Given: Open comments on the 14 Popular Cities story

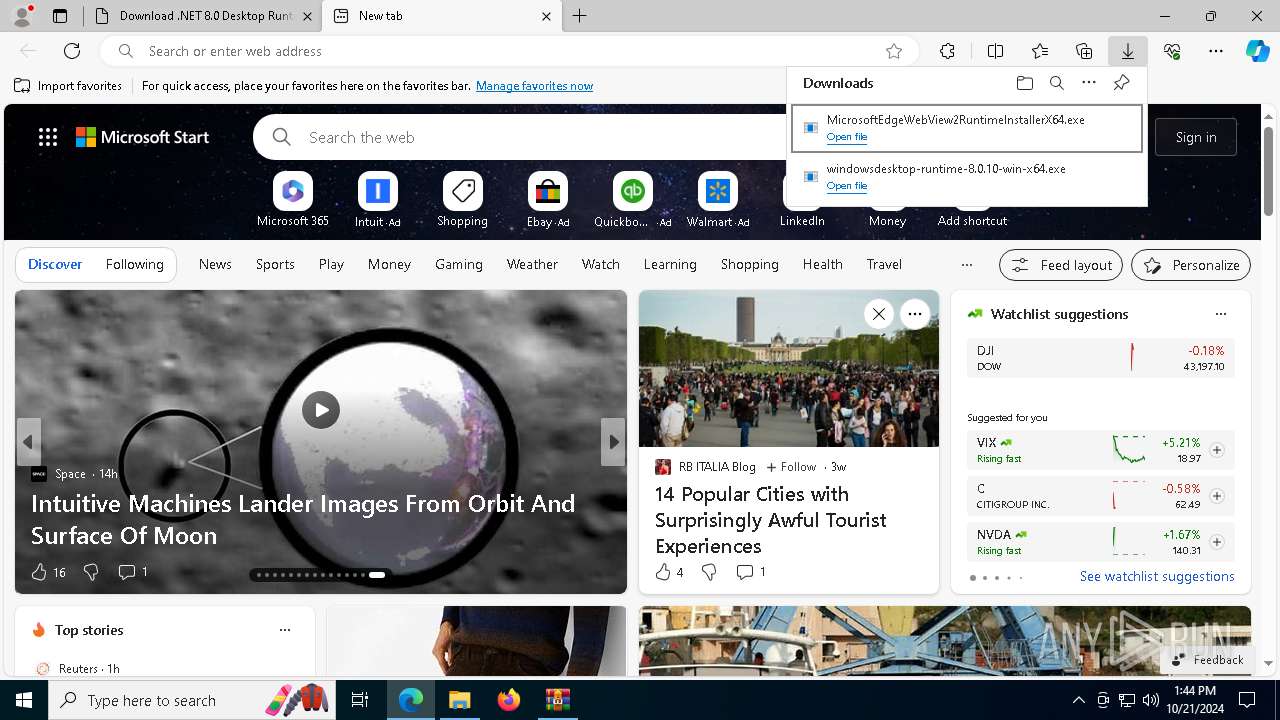Looking at the screenshot, I should point(750,572).
